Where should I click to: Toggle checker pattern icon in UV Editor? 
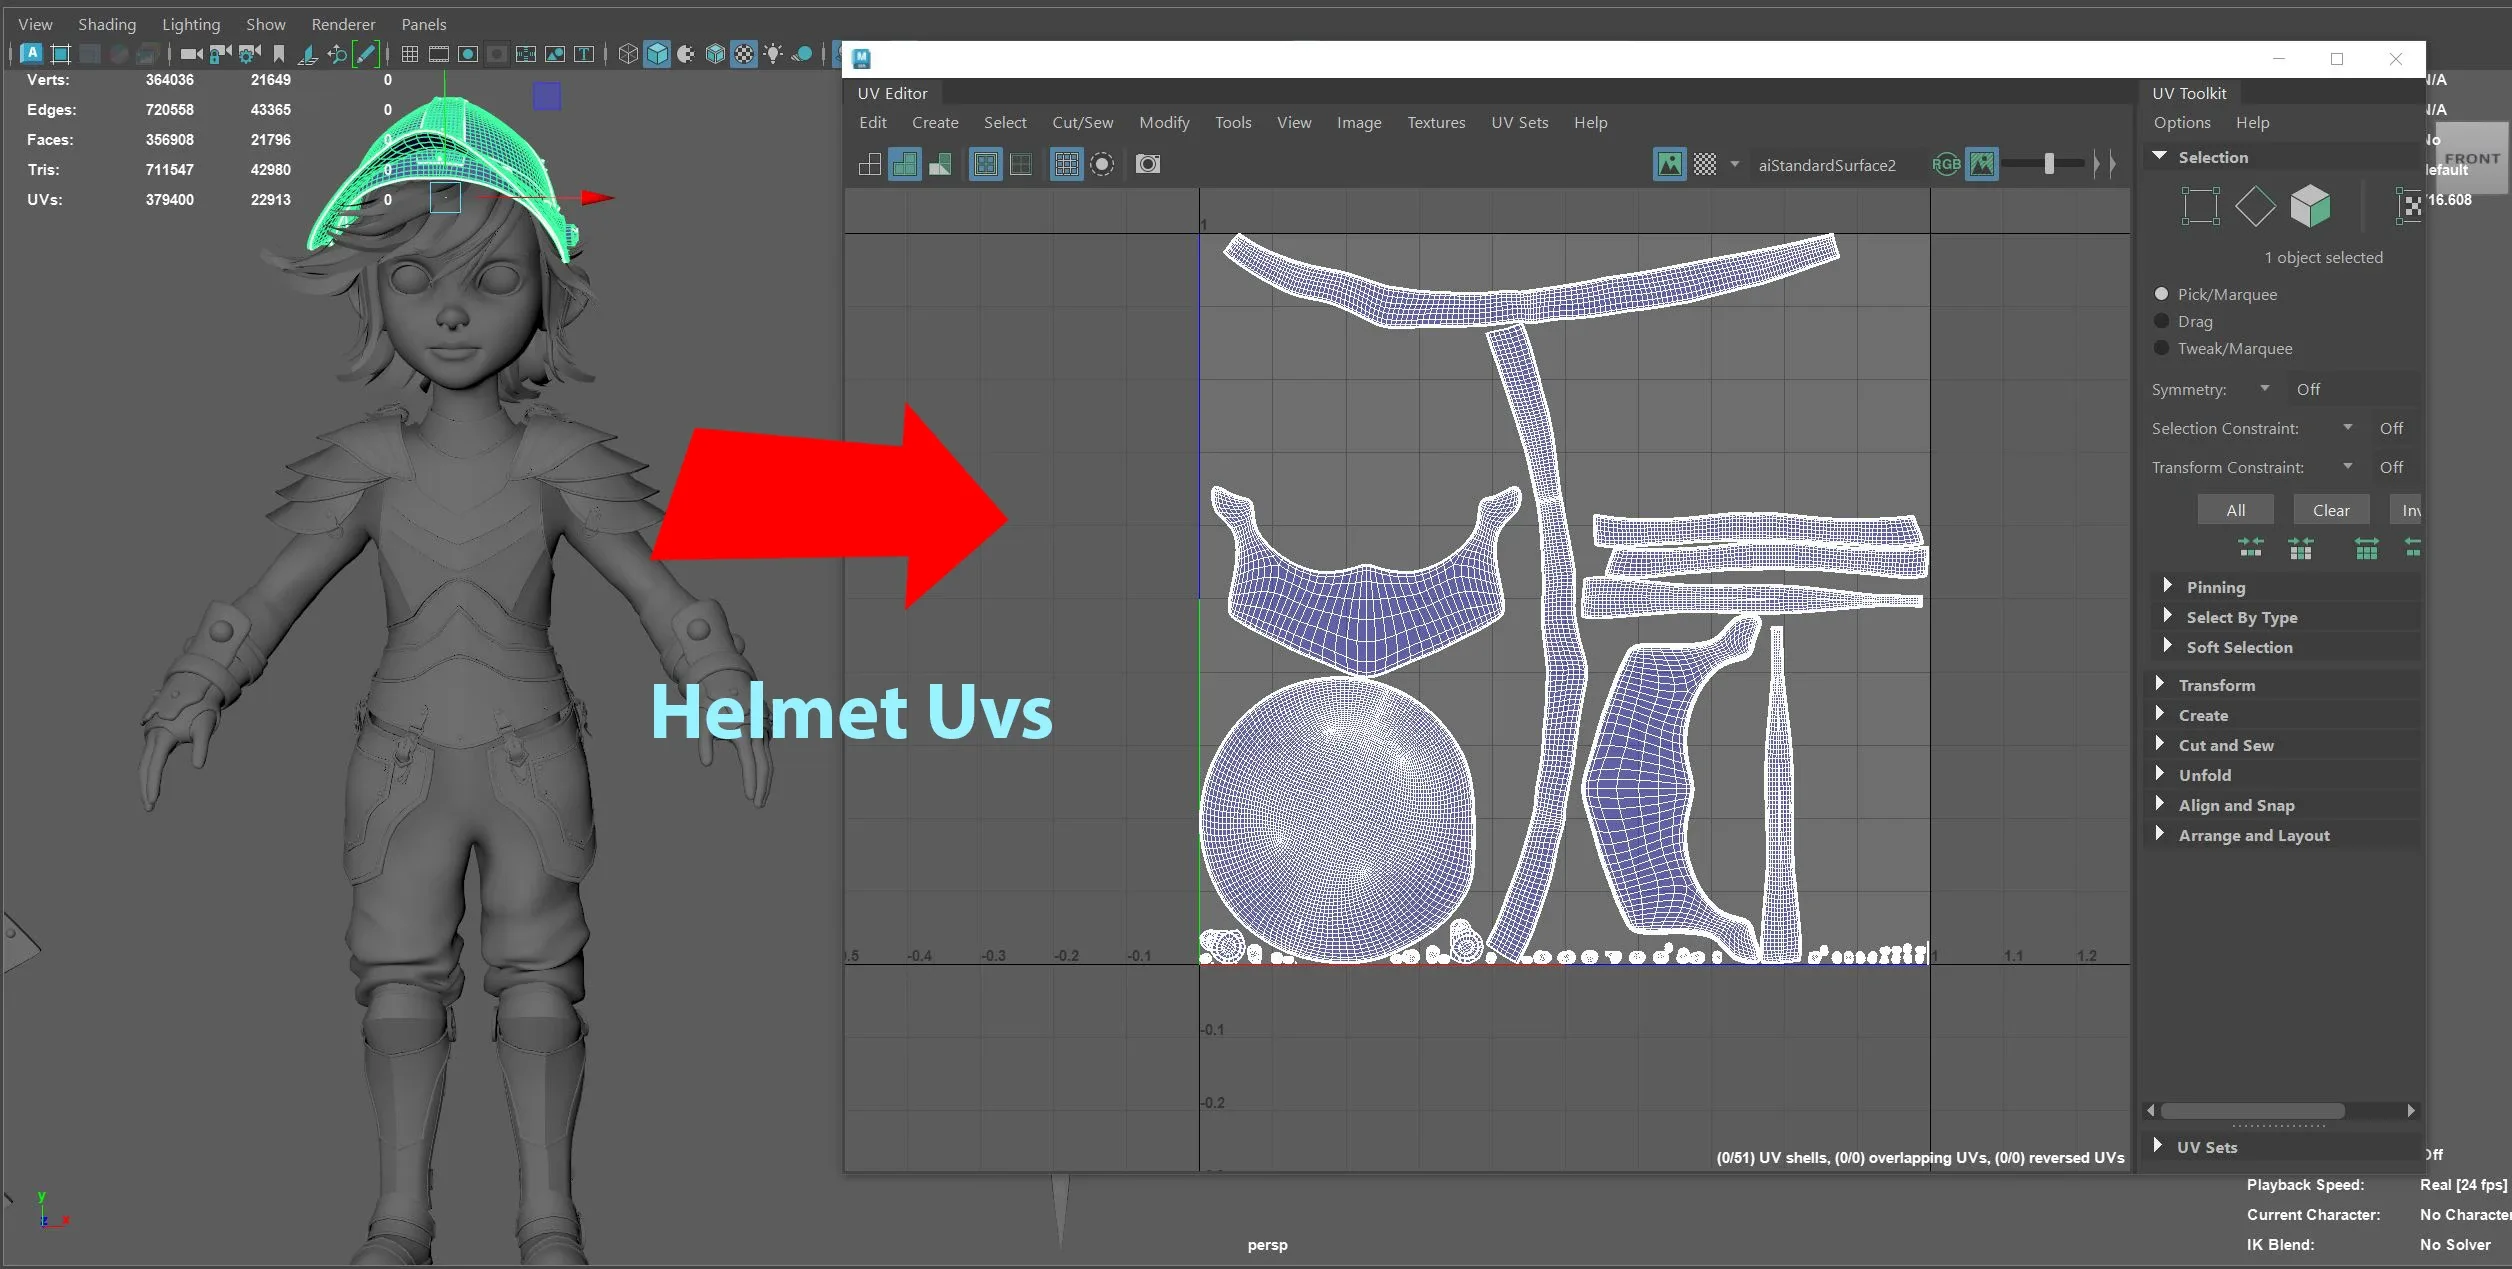point(1705,164)
